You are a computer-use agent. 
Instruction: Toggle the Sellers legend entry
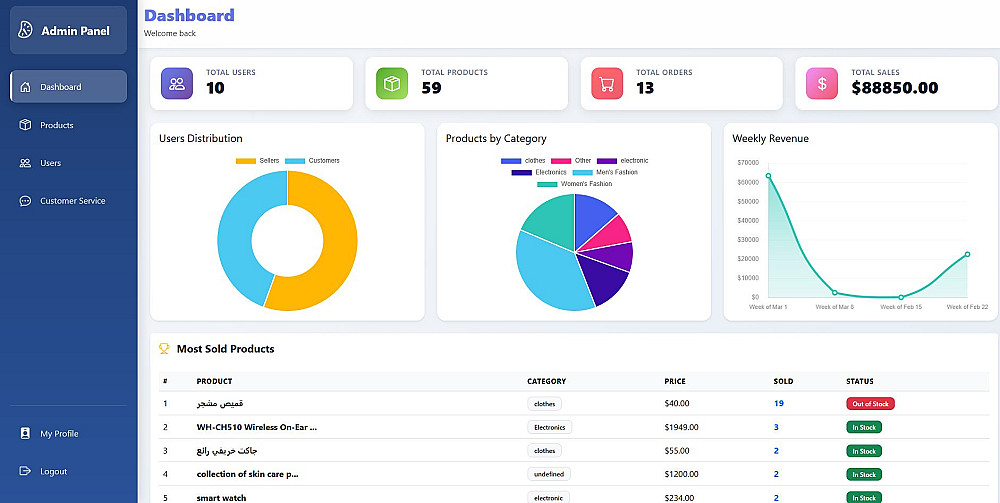[x=257, y=161]
